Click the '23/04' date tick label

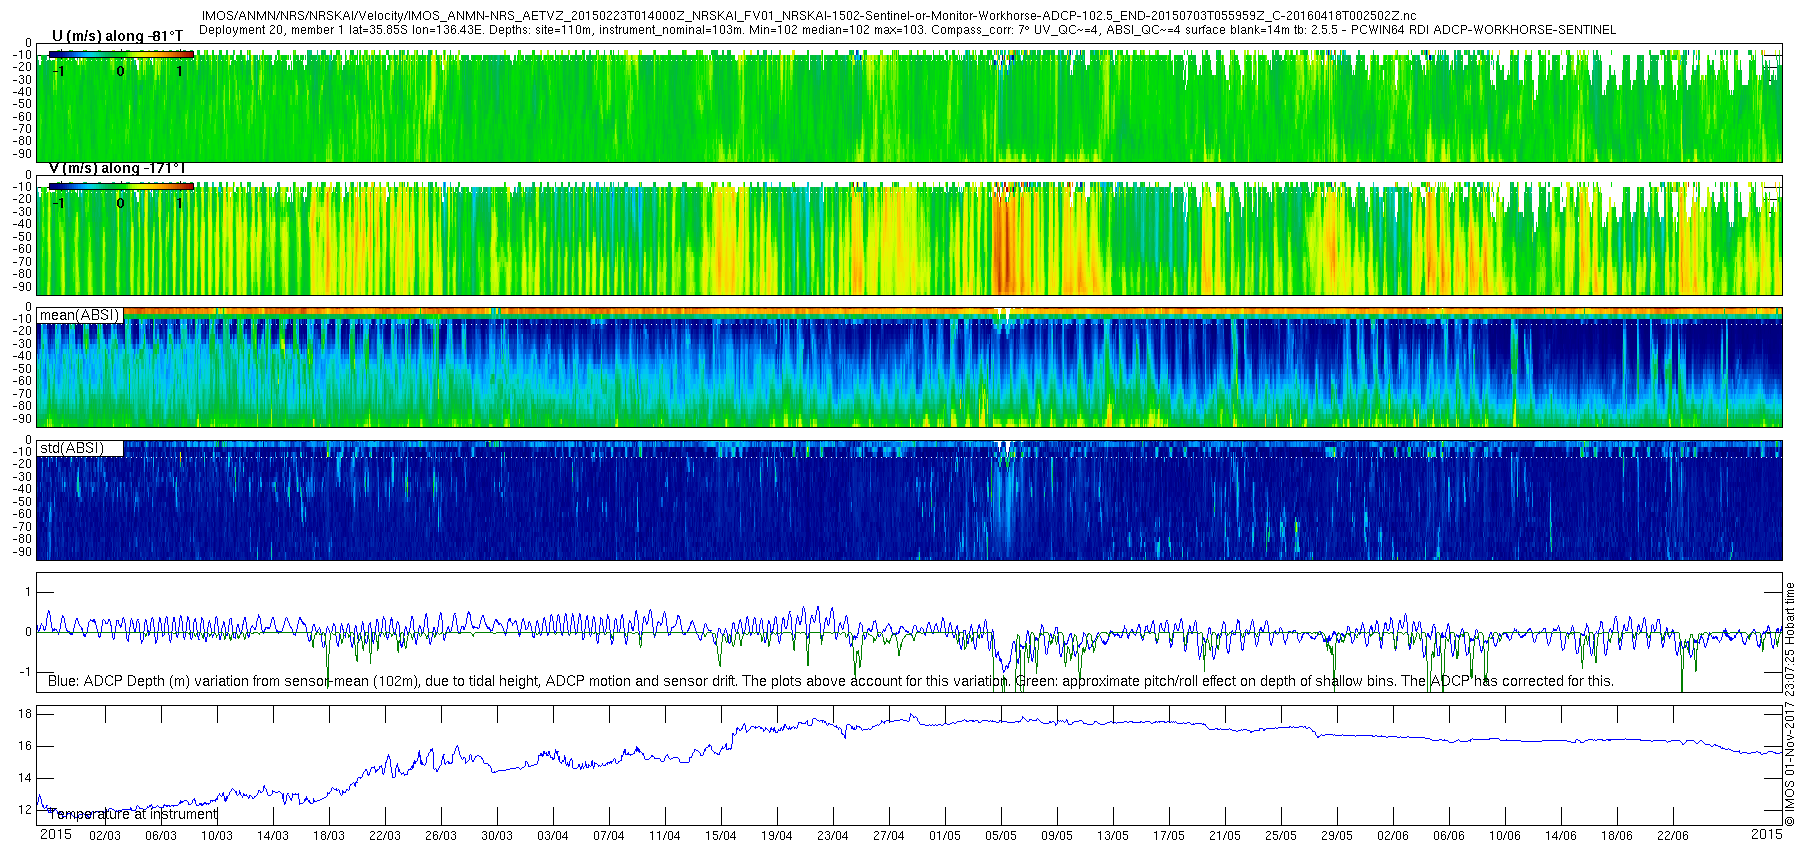pyautogui.click(x=833, y=836)
